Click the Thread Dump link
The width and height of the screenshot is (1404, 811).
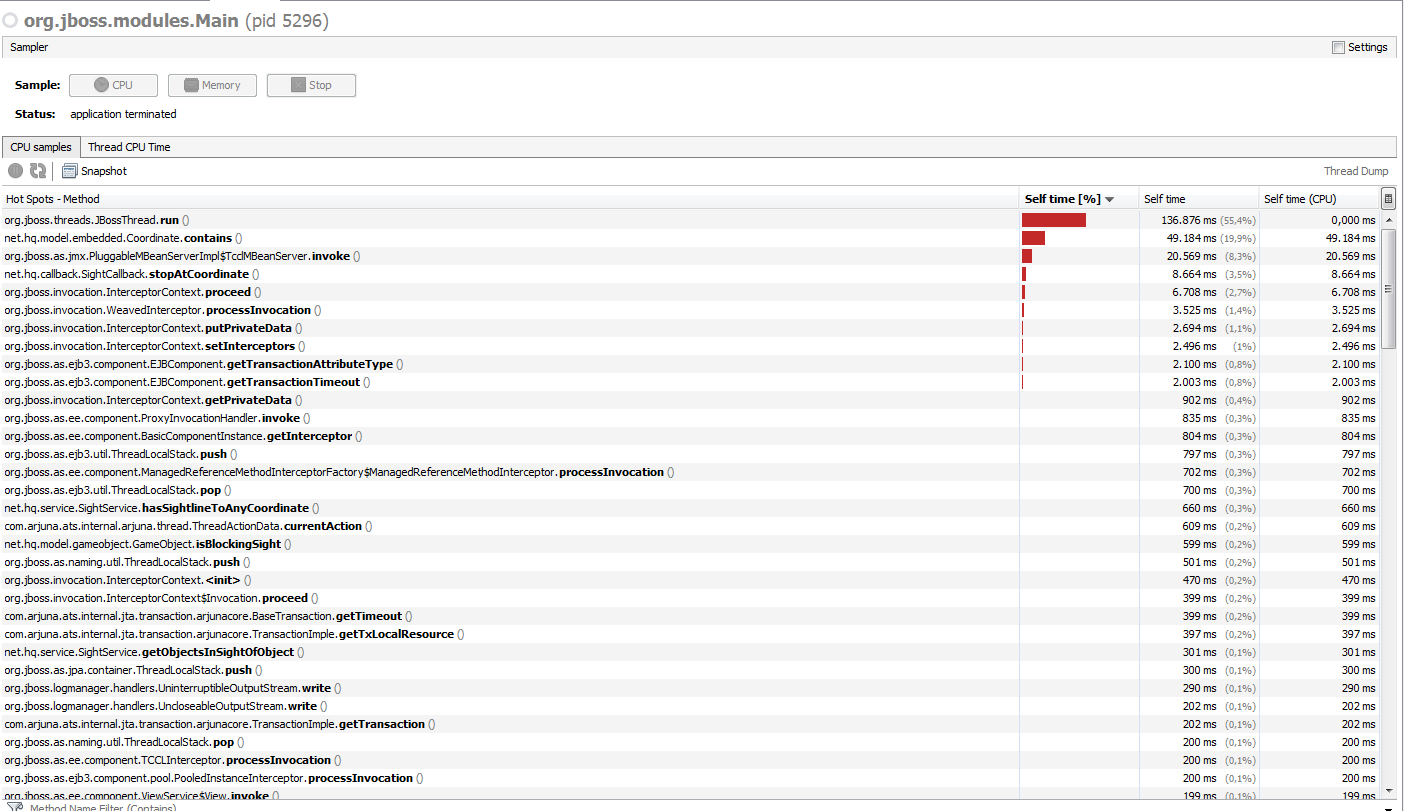click(x=1356, y=170)
